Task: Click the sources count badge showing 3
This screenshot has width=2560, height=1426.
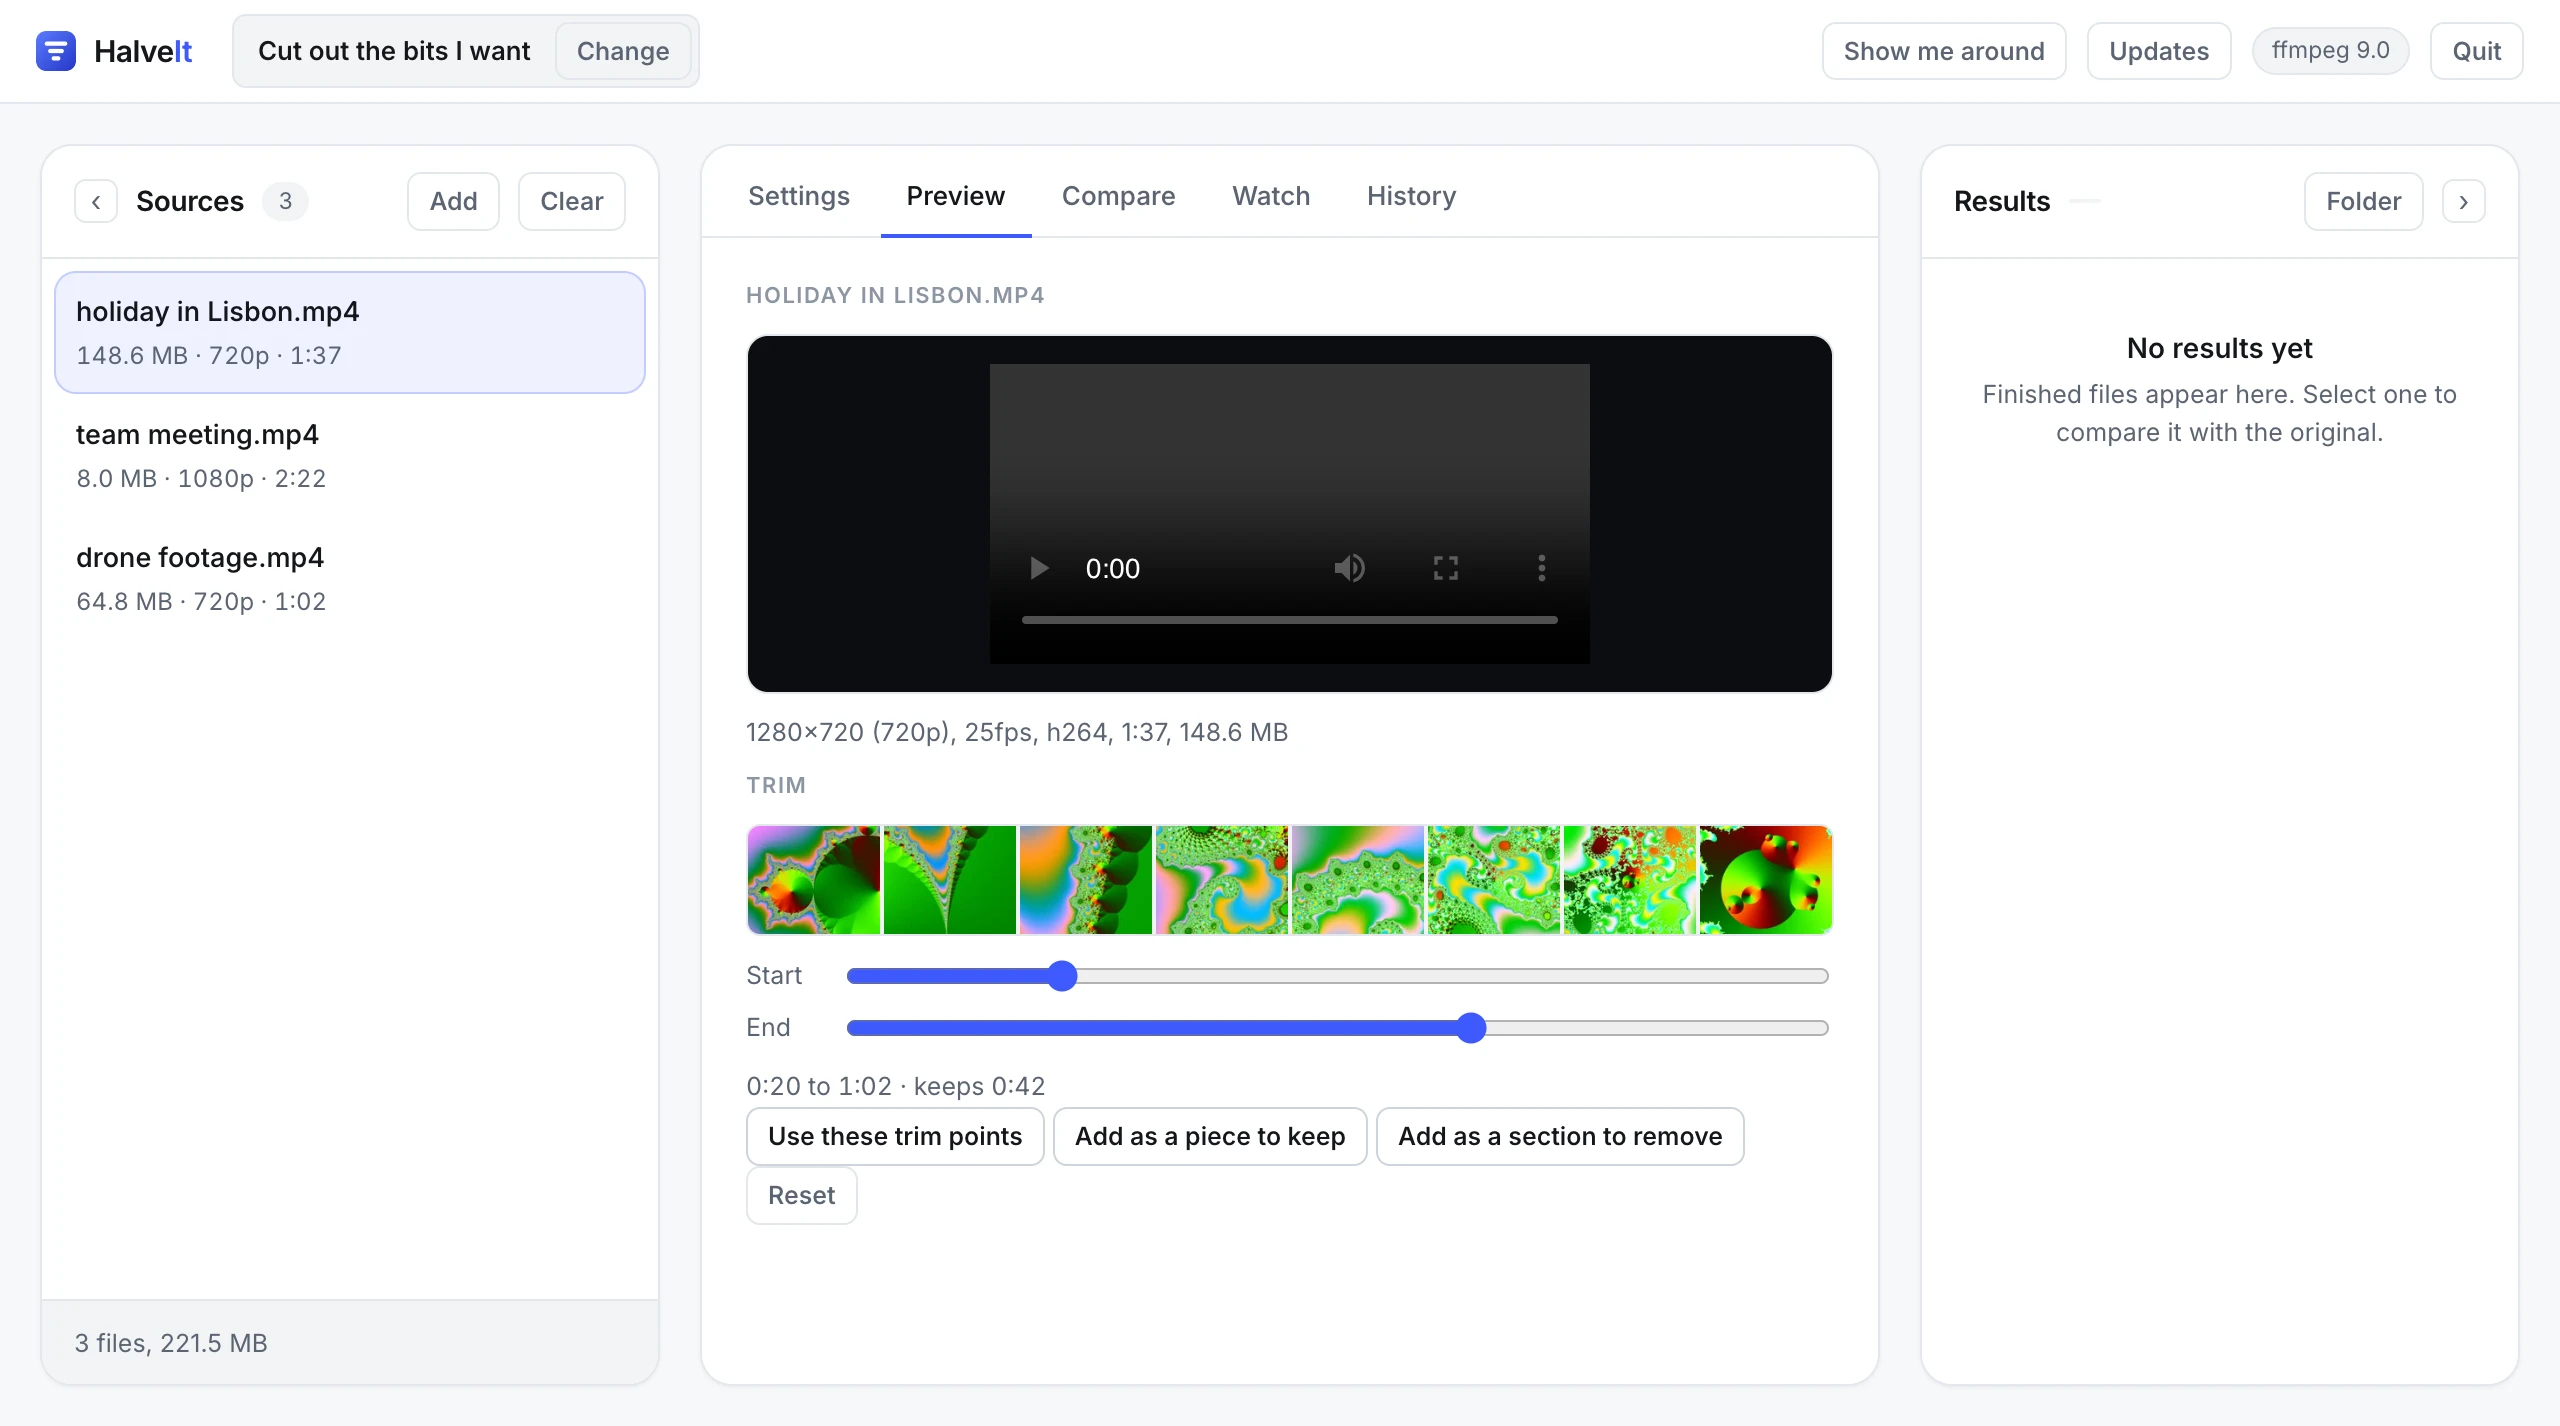Action: (285, 201)
